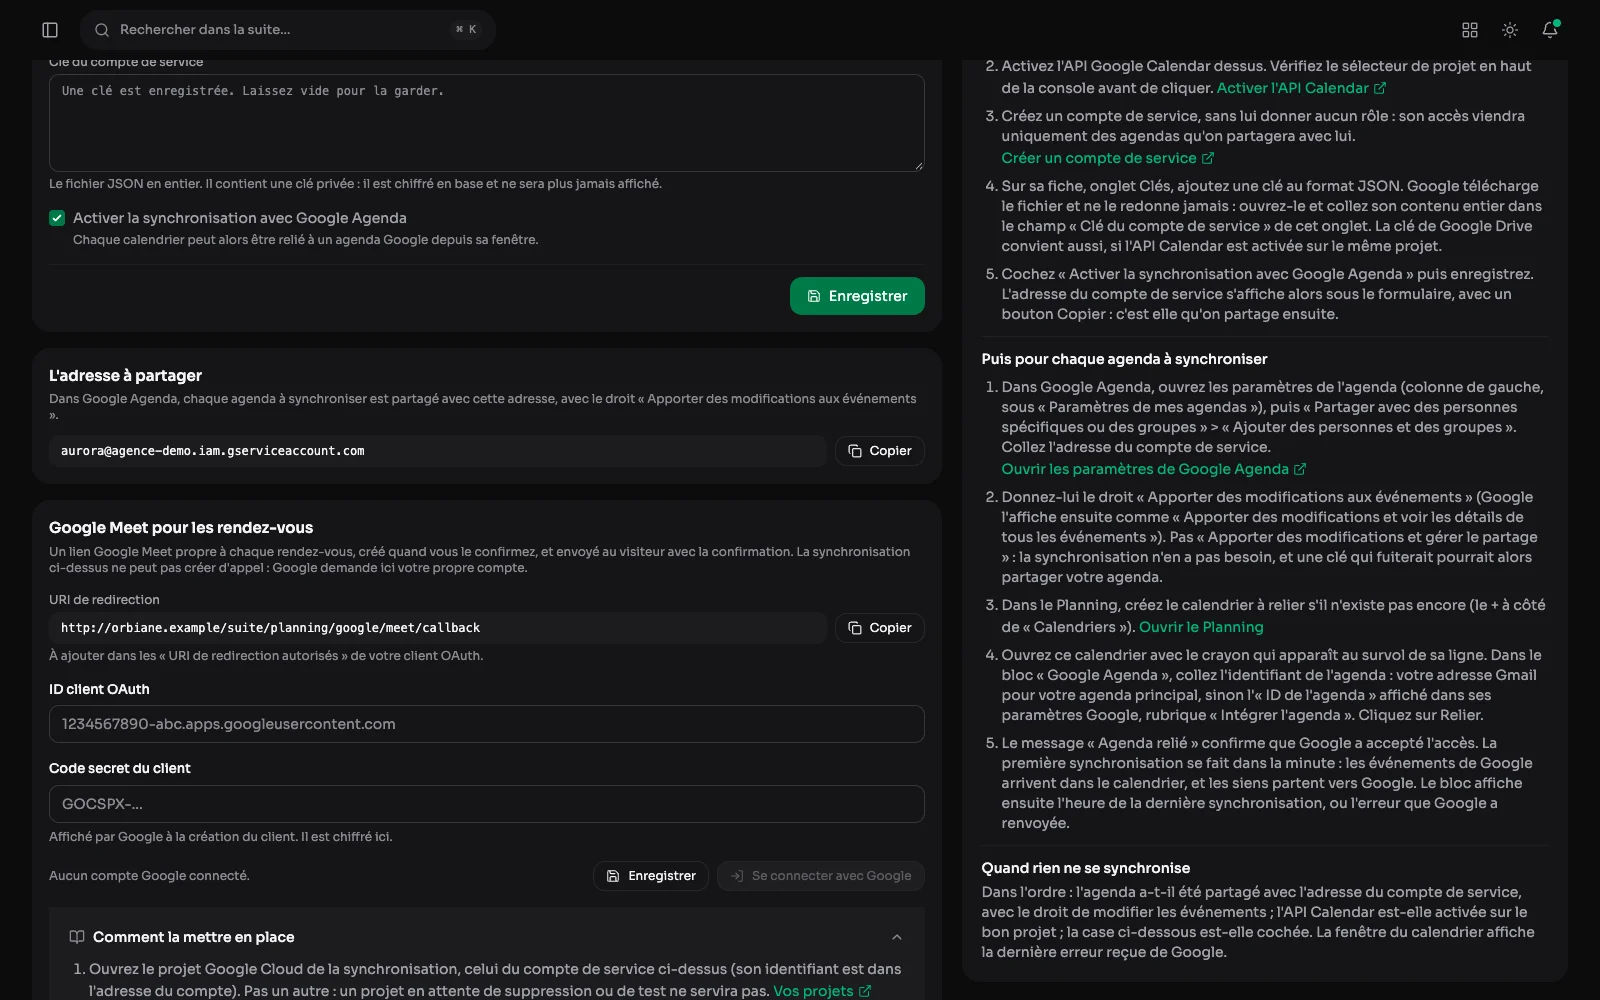Screen dimensions: 1600x1000
Task: Click the Aucun compte Google connecté status
Action: [149, 876]
